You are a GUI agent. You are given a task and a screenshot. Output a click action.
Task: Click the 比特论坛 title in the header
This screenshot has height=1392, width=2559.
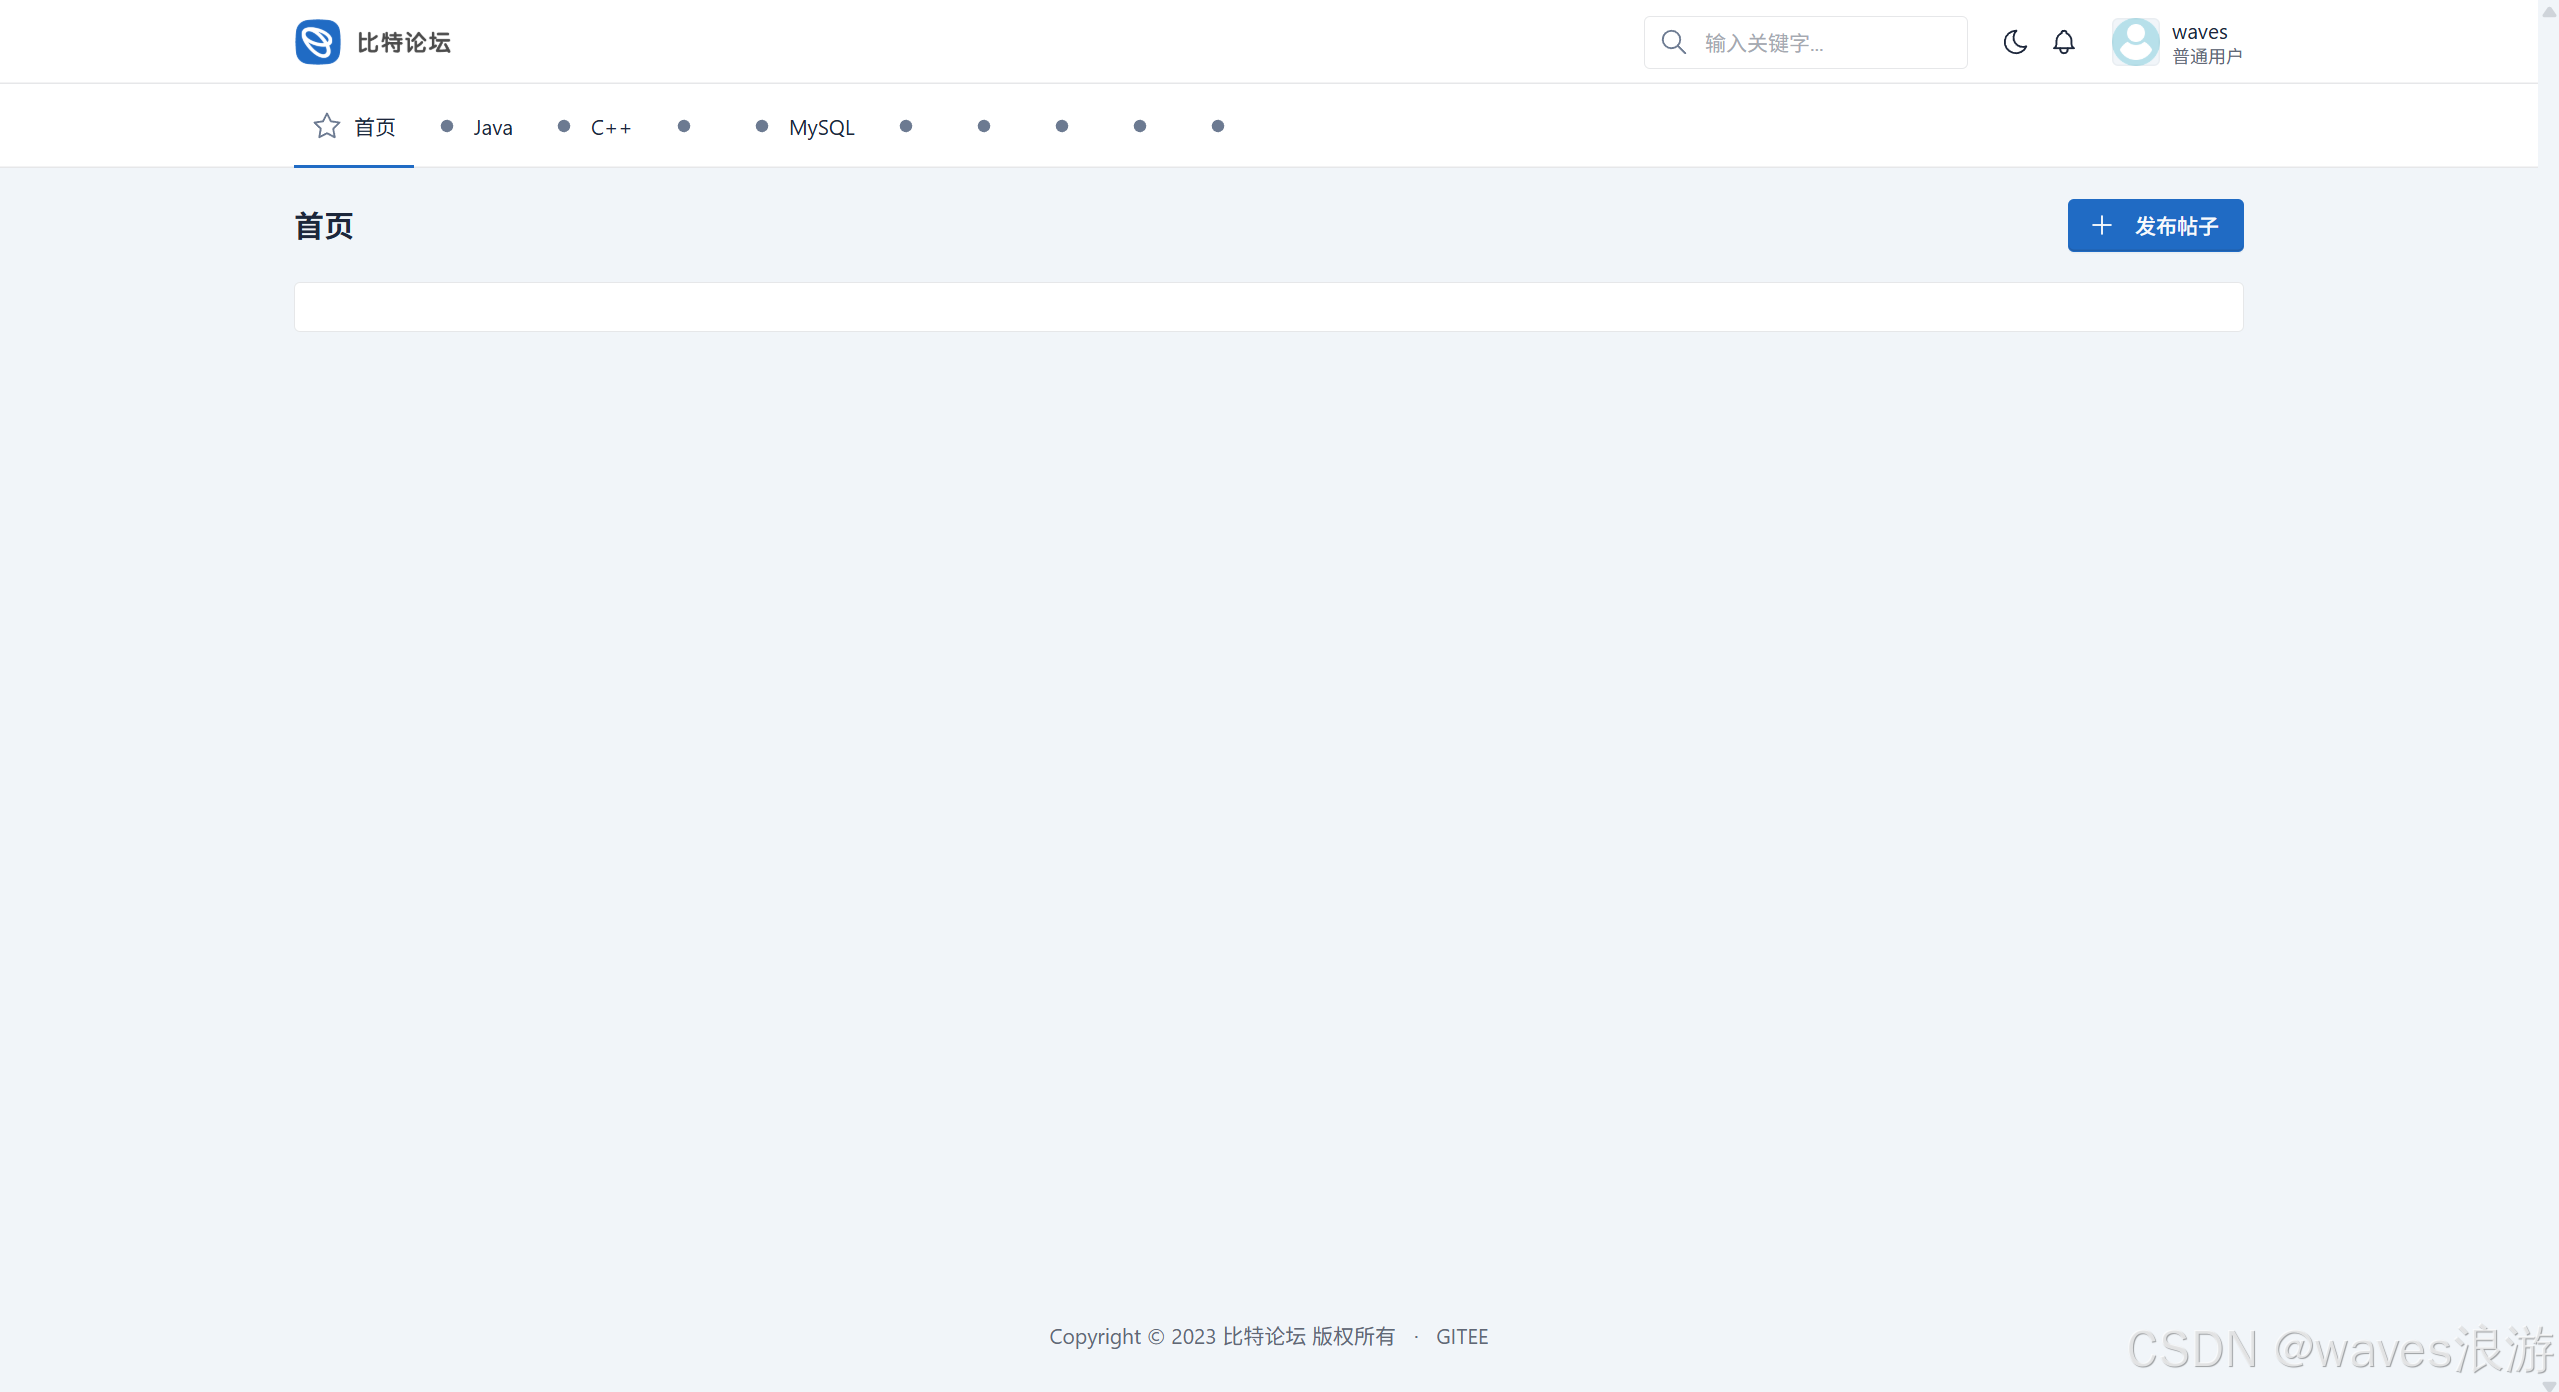pyautogui.click(x=403, y=43)
